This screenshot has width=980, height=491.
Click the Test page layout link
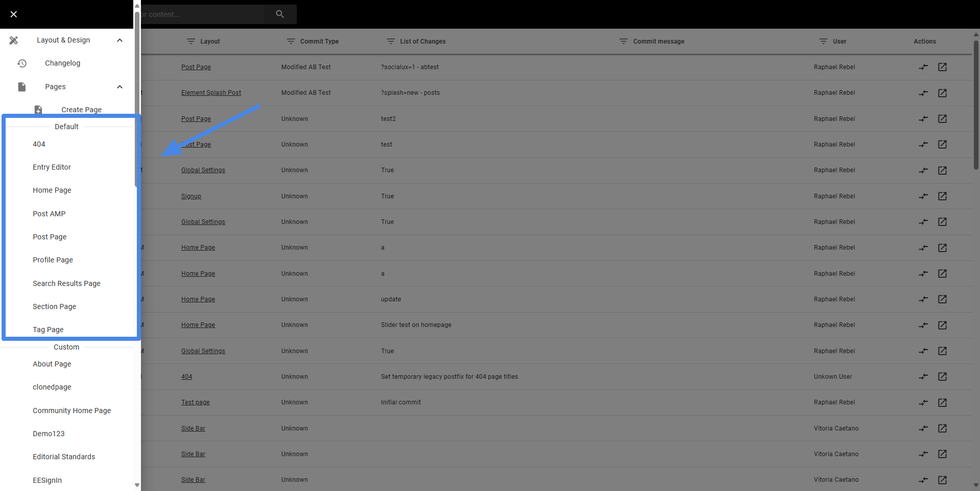tap(195, 402)
